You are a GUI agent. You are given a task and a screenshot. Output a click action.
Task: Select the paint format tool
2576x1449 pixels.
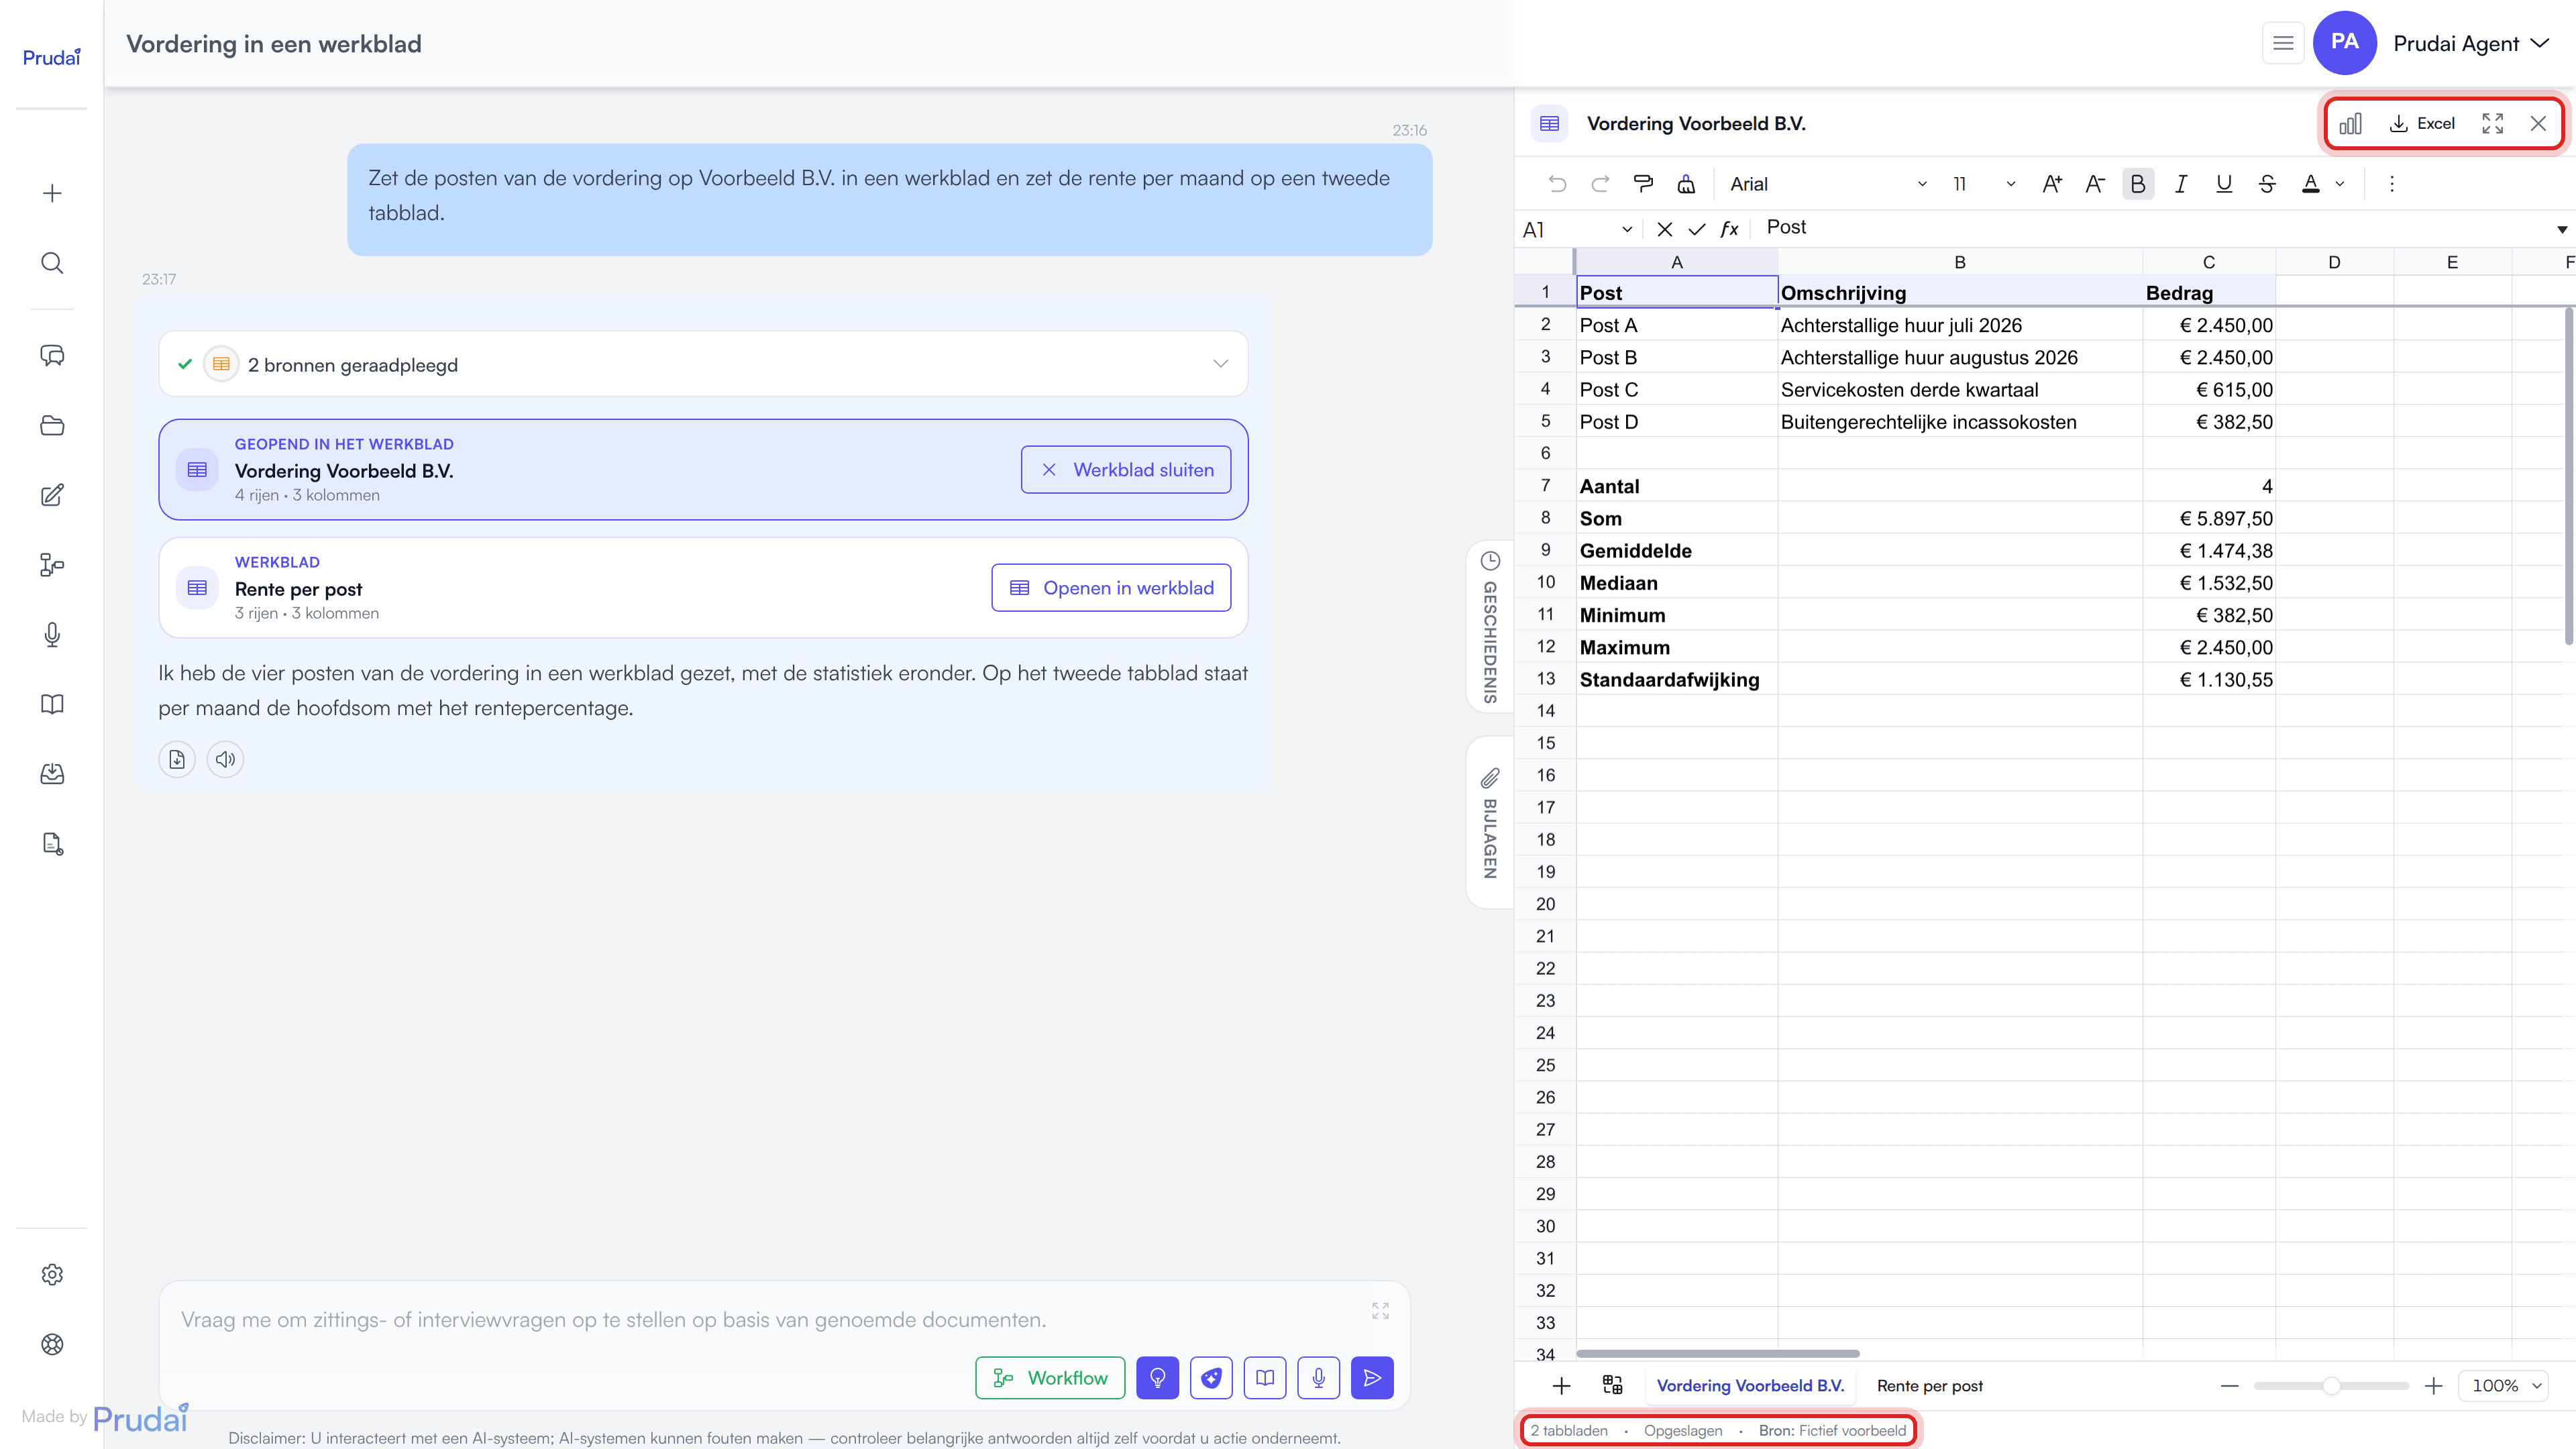[1643, 184]
